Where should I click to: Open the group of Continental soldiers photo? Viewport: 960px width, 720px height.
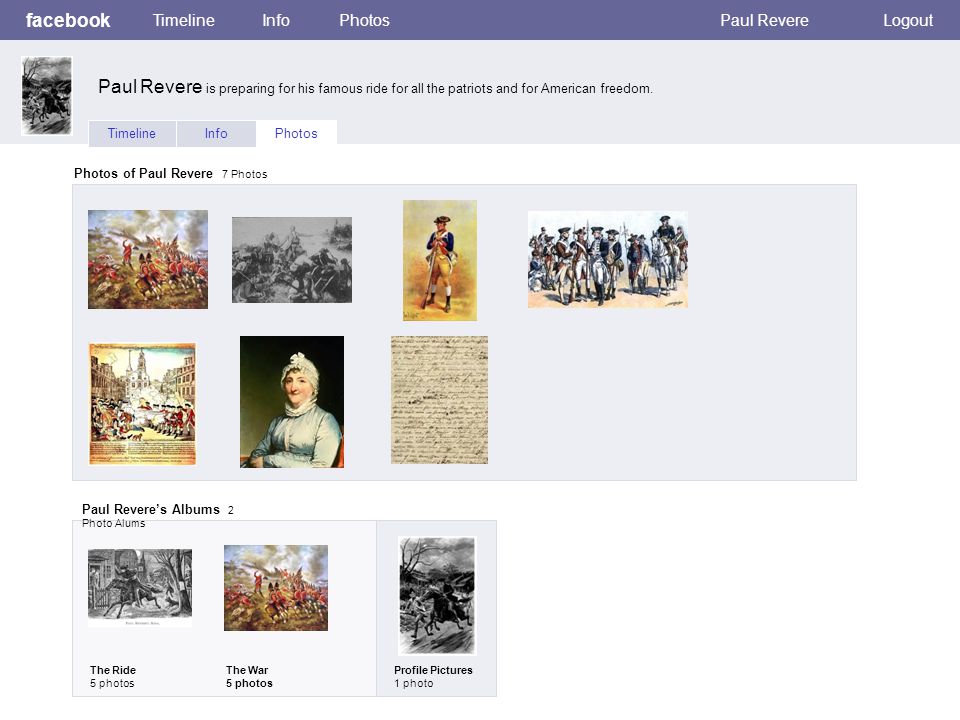pos(608,260)
